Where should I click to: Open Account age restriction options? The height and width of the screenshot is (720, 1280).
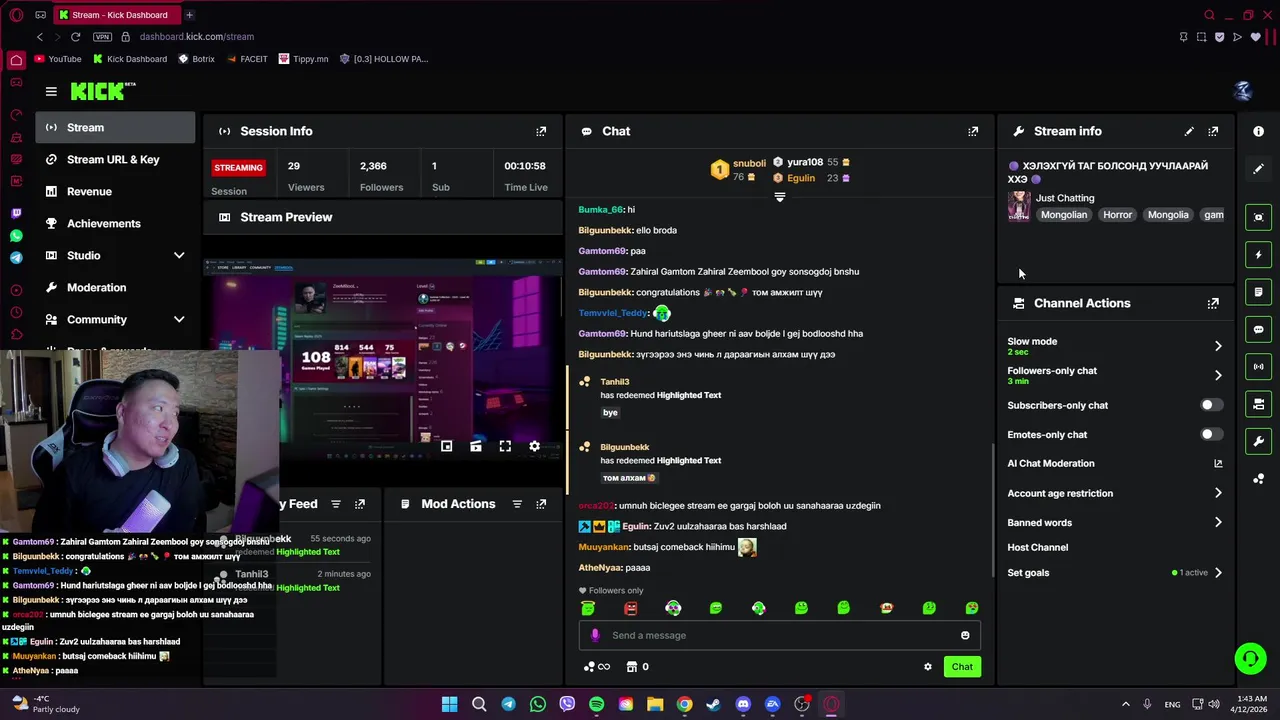1115,493
